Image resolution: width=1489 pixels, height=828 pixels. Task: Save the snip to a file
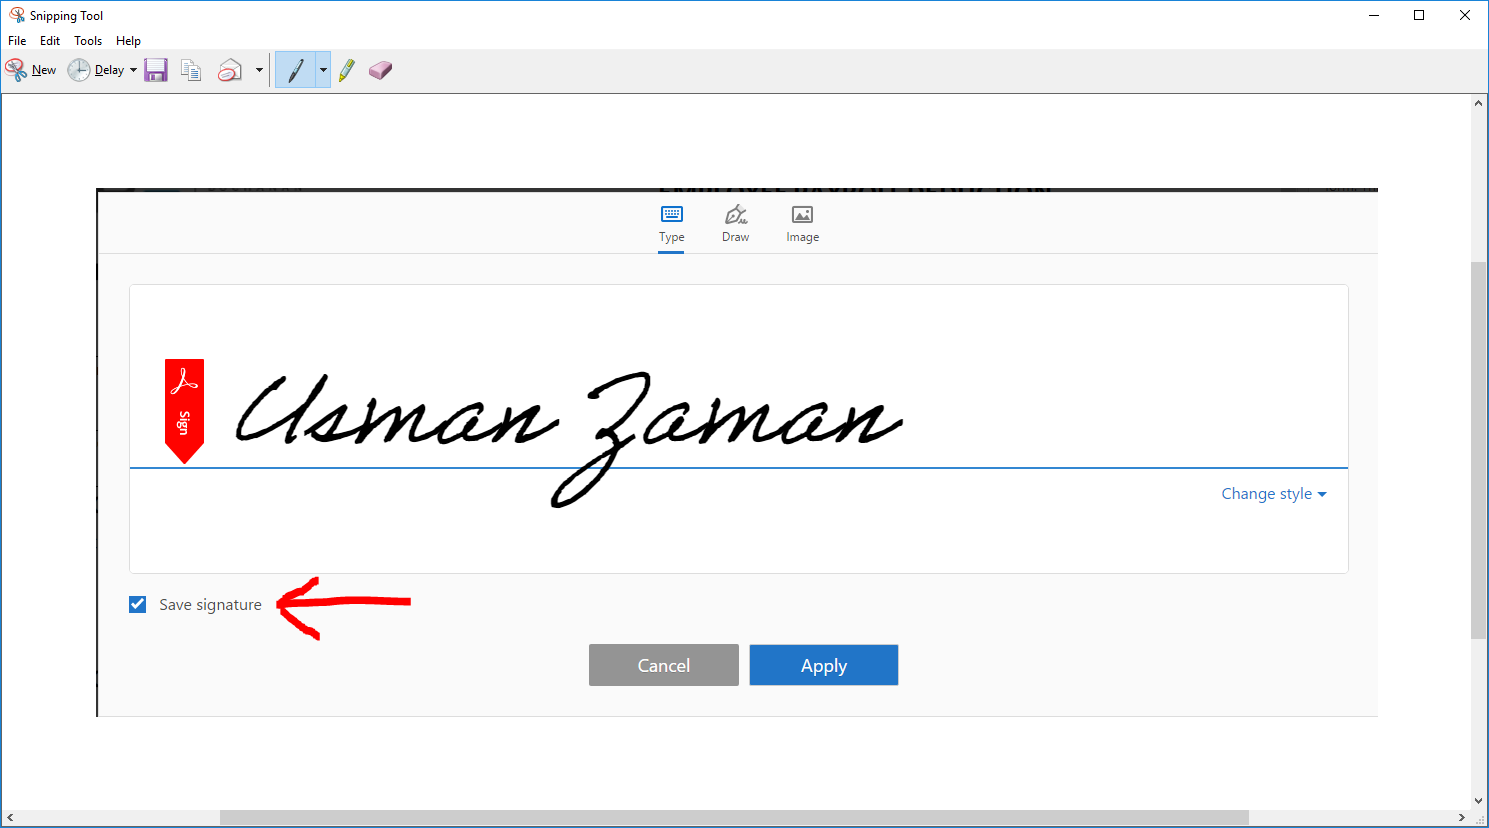pyautogui.click(x=155, y=69)
